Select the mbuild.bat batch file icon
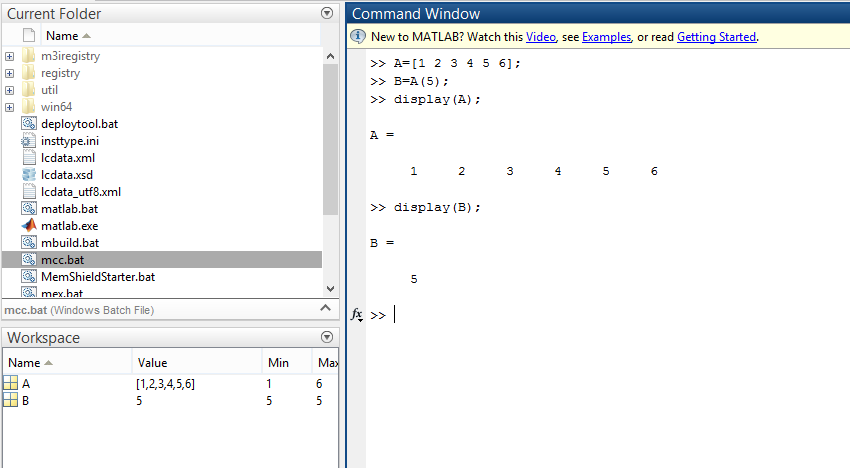Image resolution: width=850 pixels, height=468 pixels. [29, 242]
